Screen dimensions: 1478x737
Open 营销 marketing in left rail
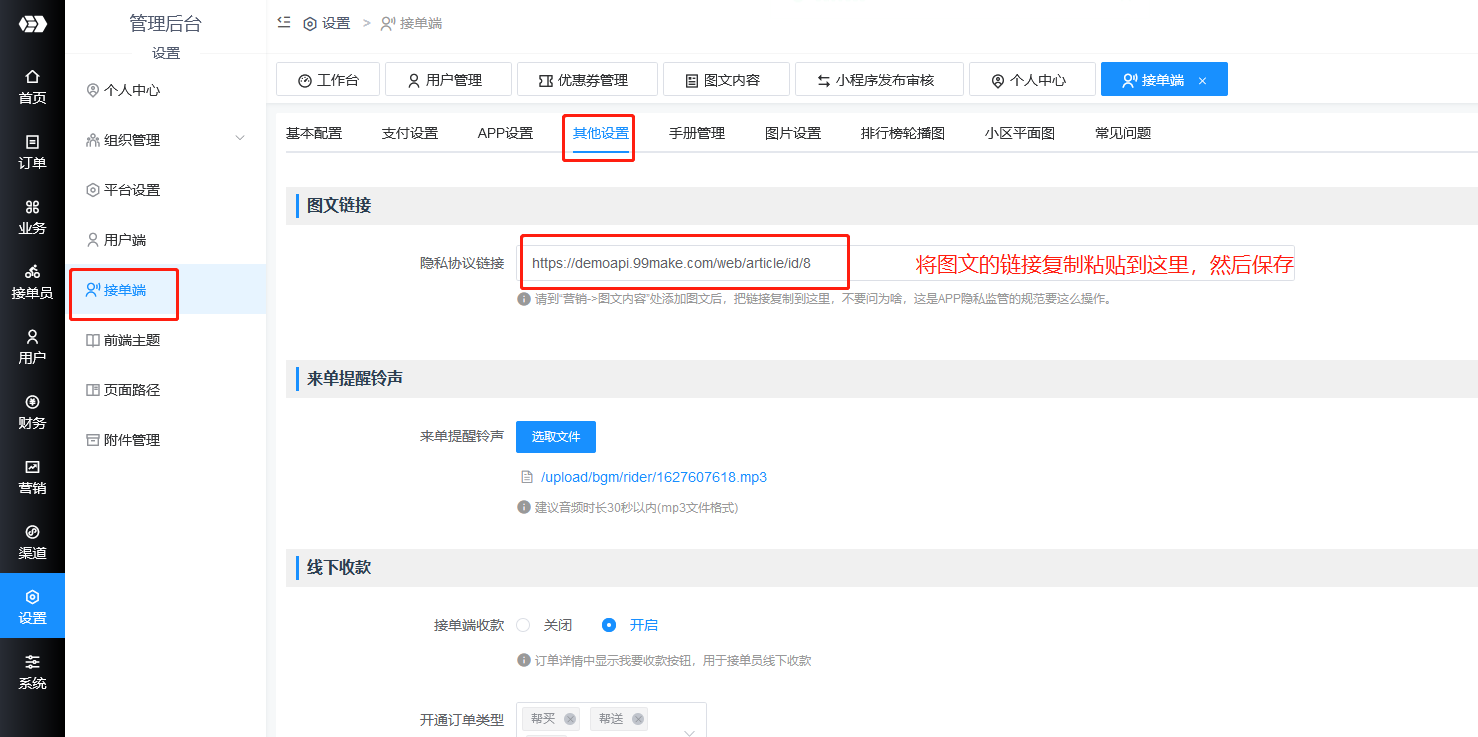pos(32,477)
